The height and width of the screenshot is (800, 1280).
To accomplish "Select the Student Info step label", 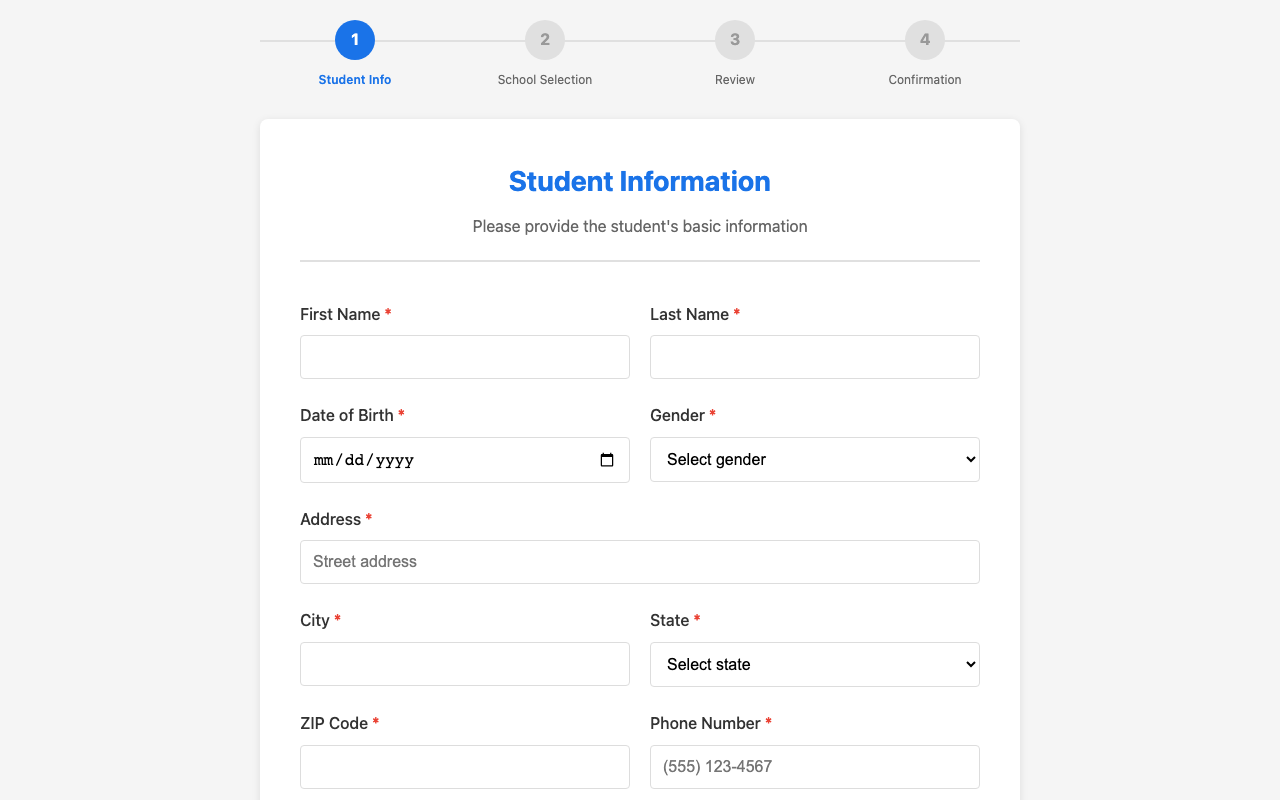I will tap(355, 79).
